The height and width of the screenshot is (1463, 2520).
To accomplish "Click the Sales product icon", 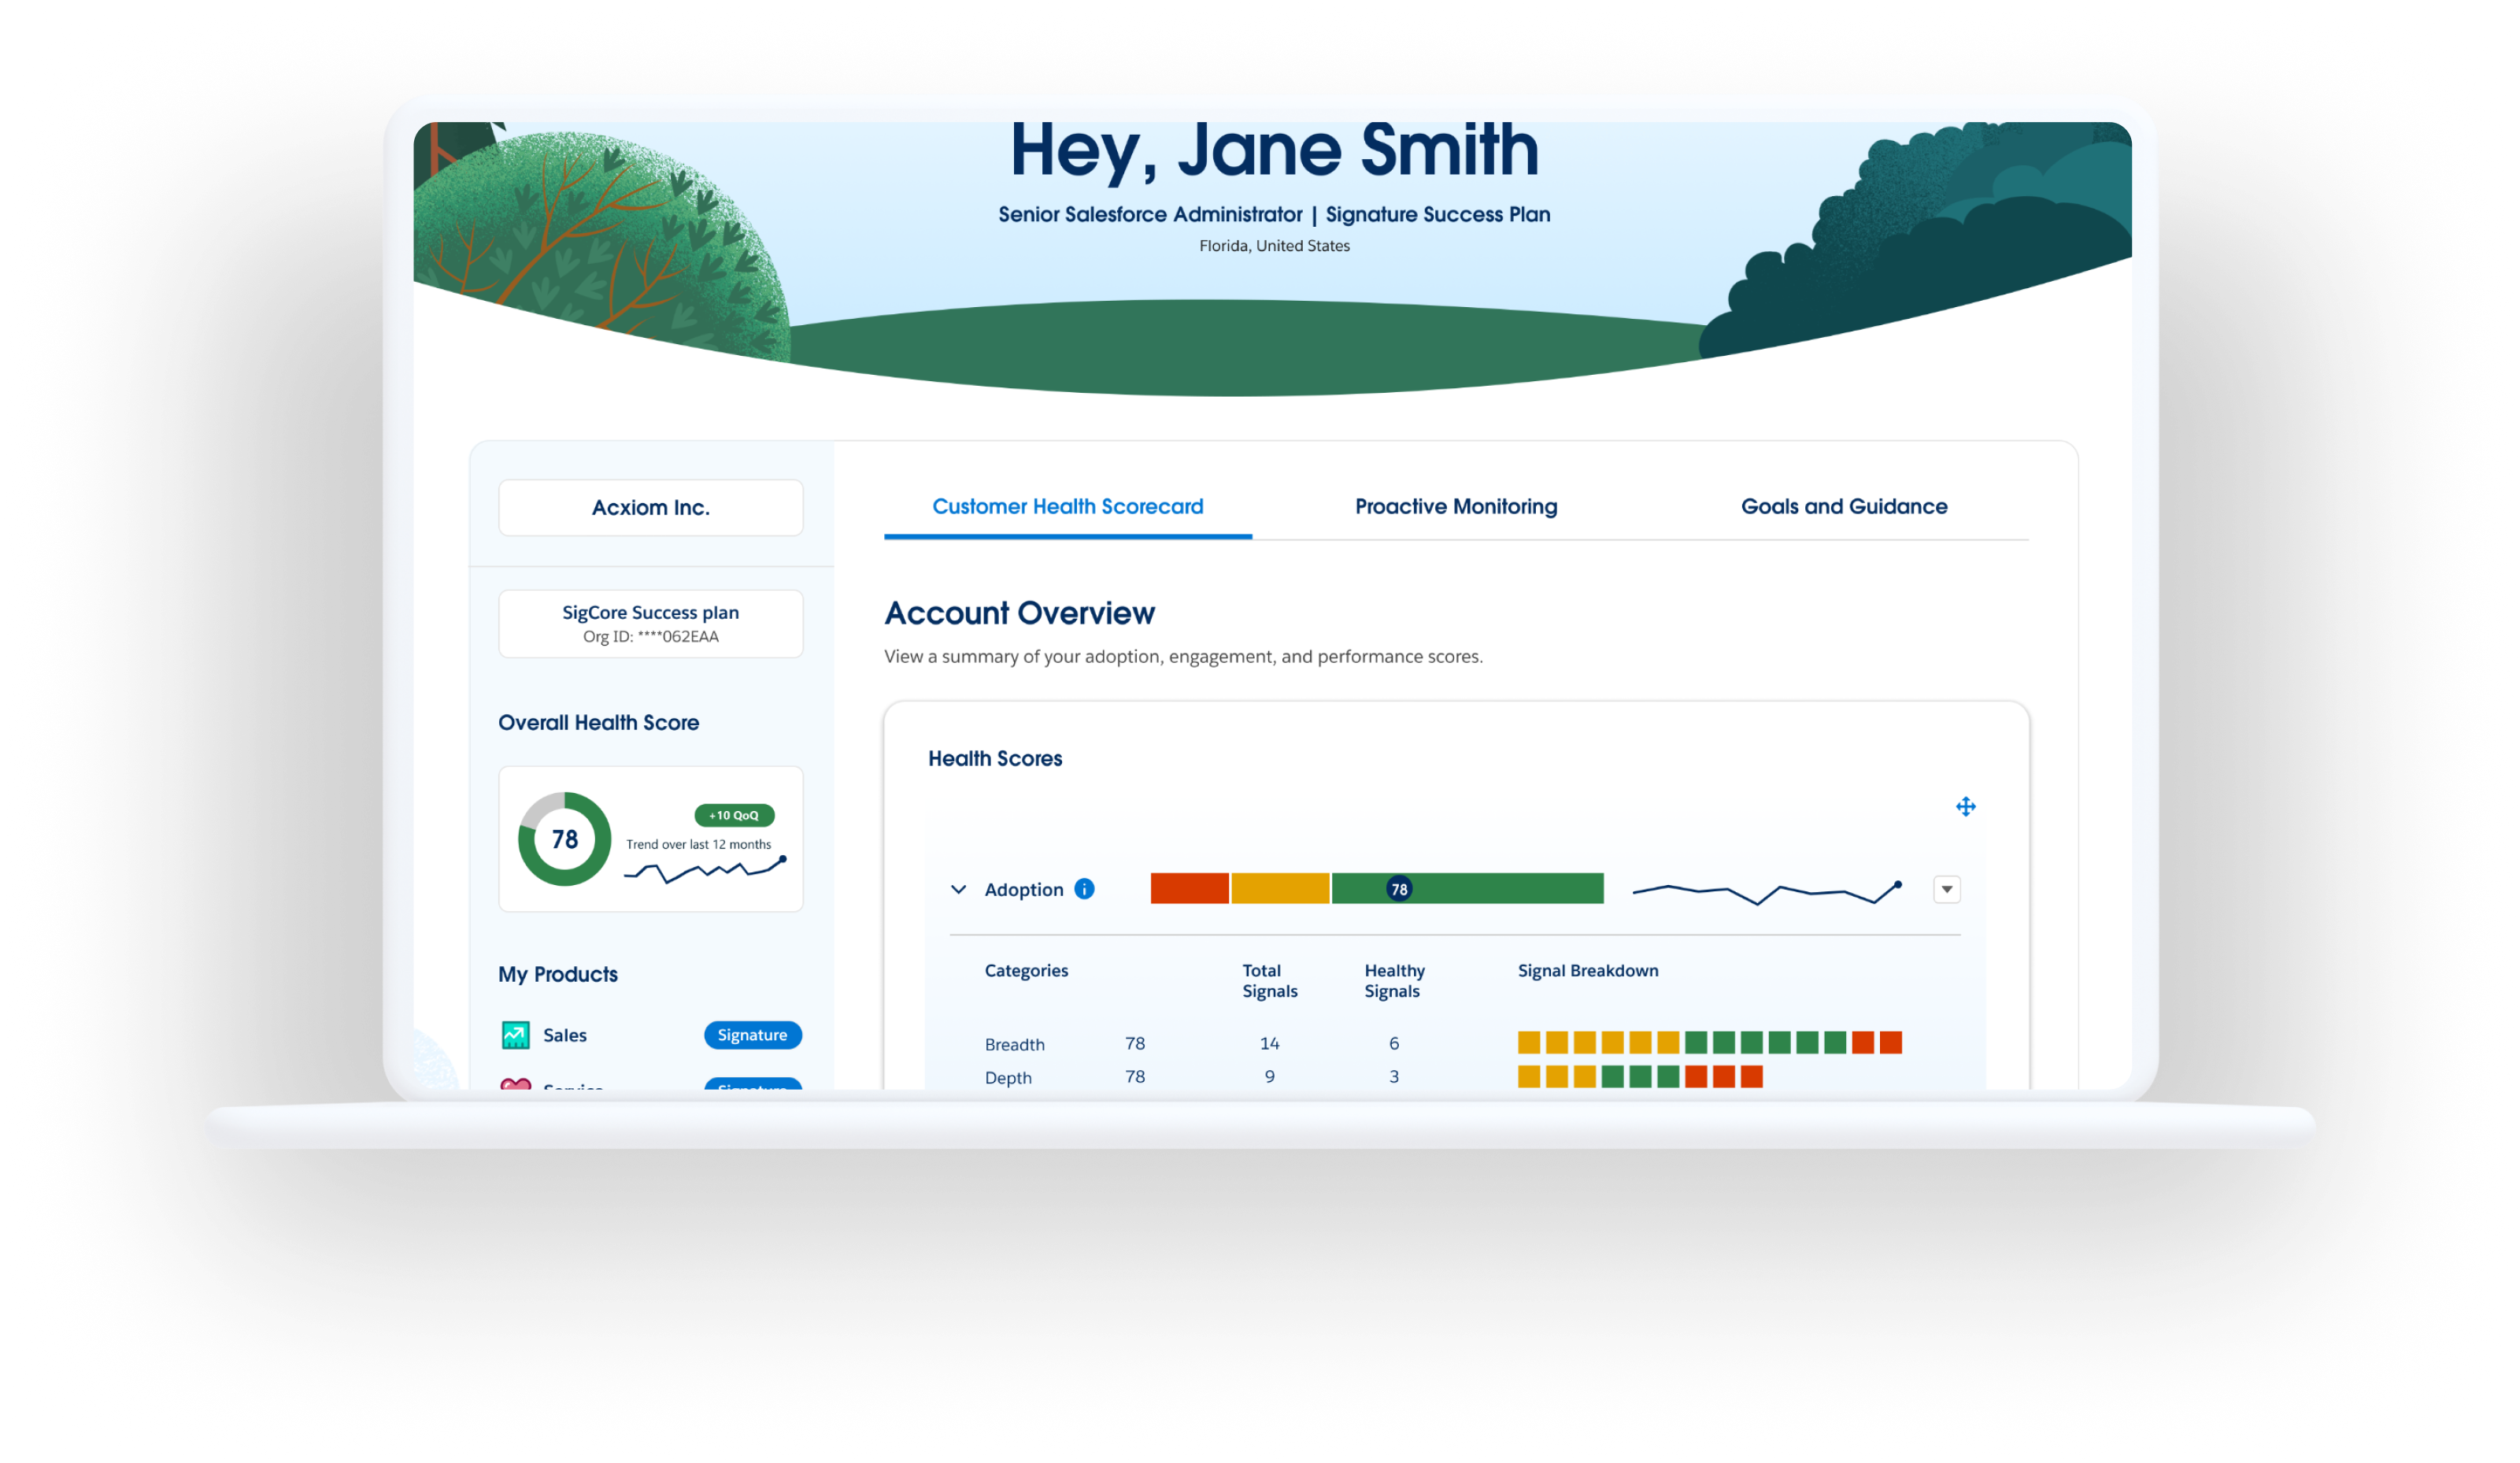I will pos(514,1035).
